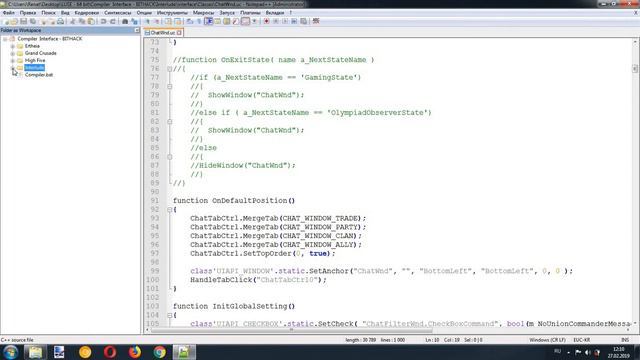The image size is (640, 360).
Task: Toggle synchronized vertical scrolling
Action: [x=168, y=21]
